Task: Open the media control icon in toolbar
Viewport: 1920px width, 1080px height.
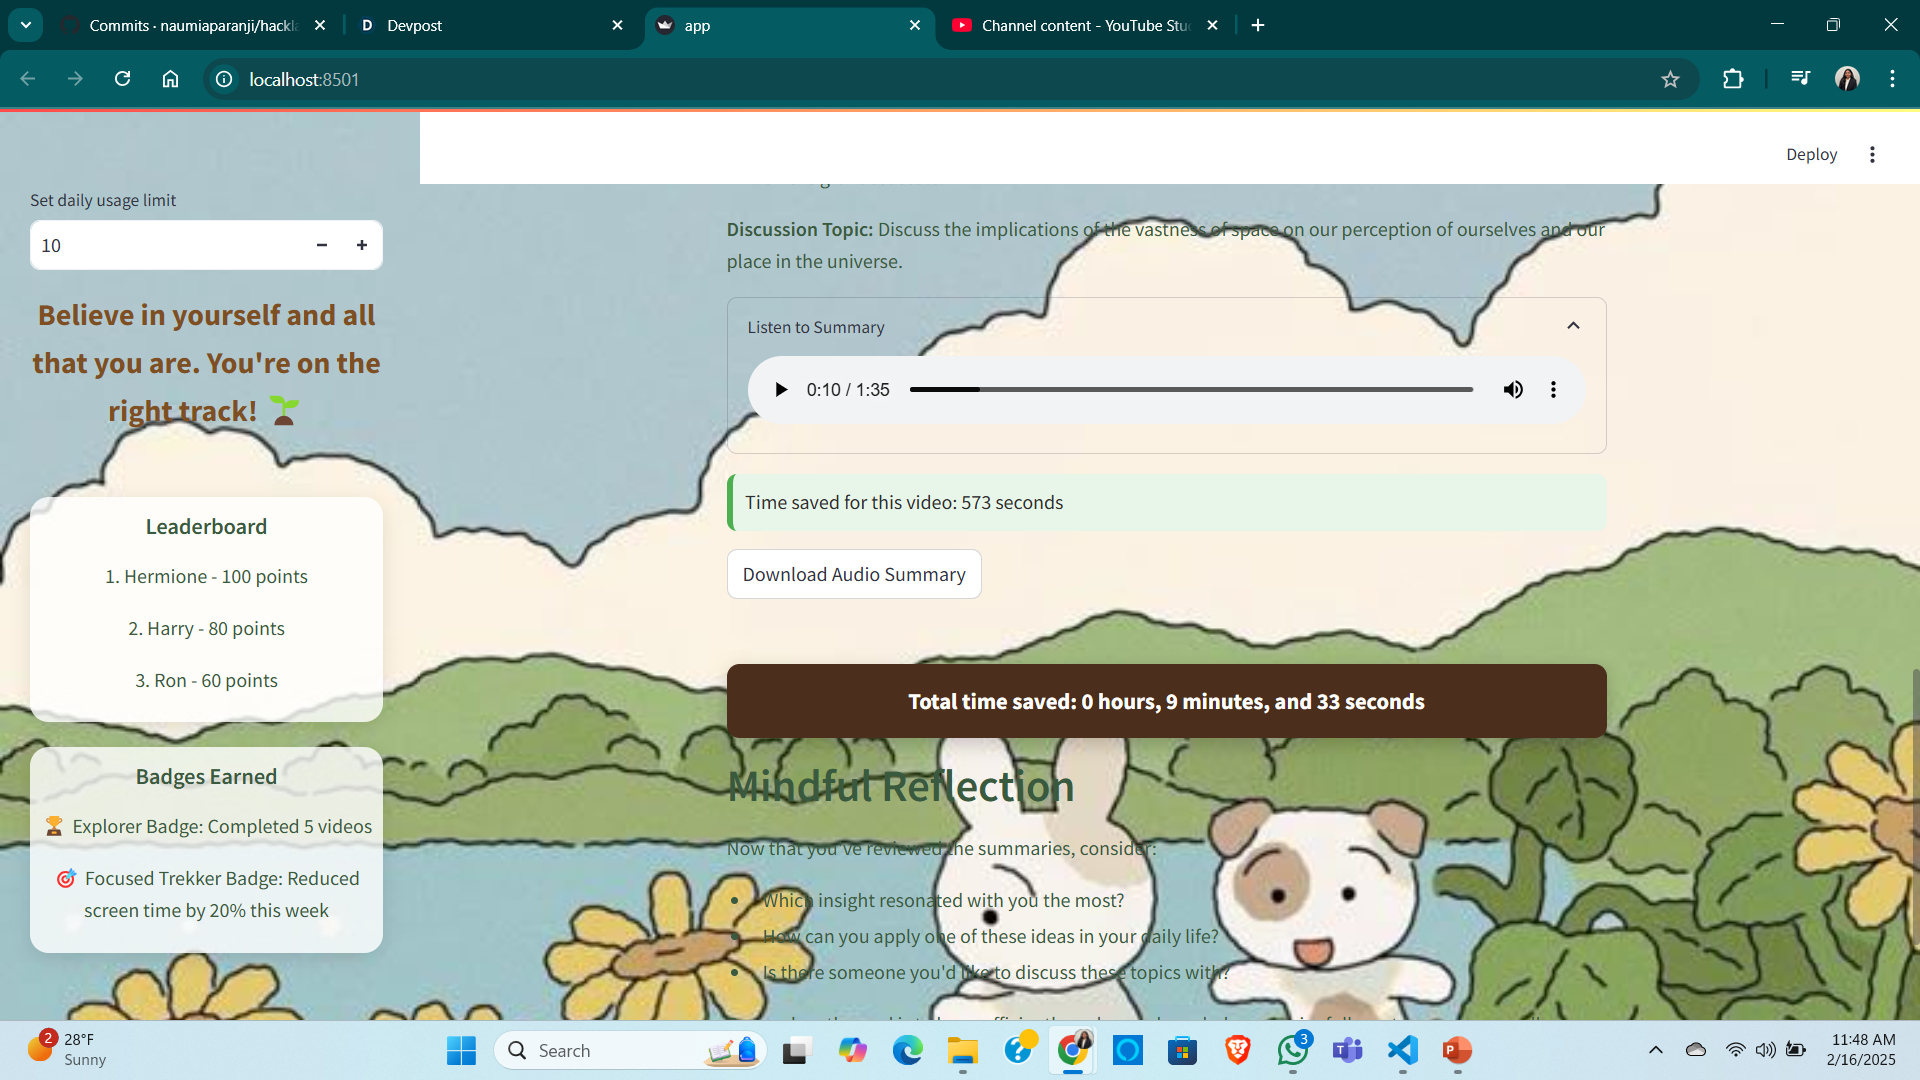Action: coord(1800,79)
